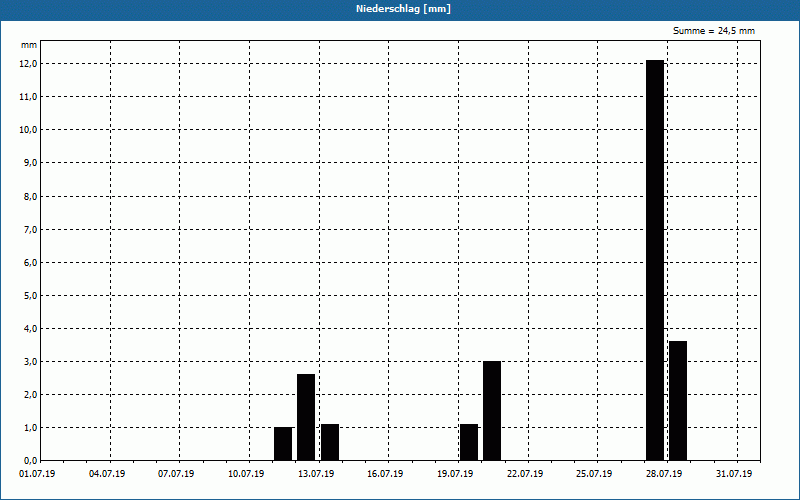Click the 12,0 value on the y-axis

29,64
